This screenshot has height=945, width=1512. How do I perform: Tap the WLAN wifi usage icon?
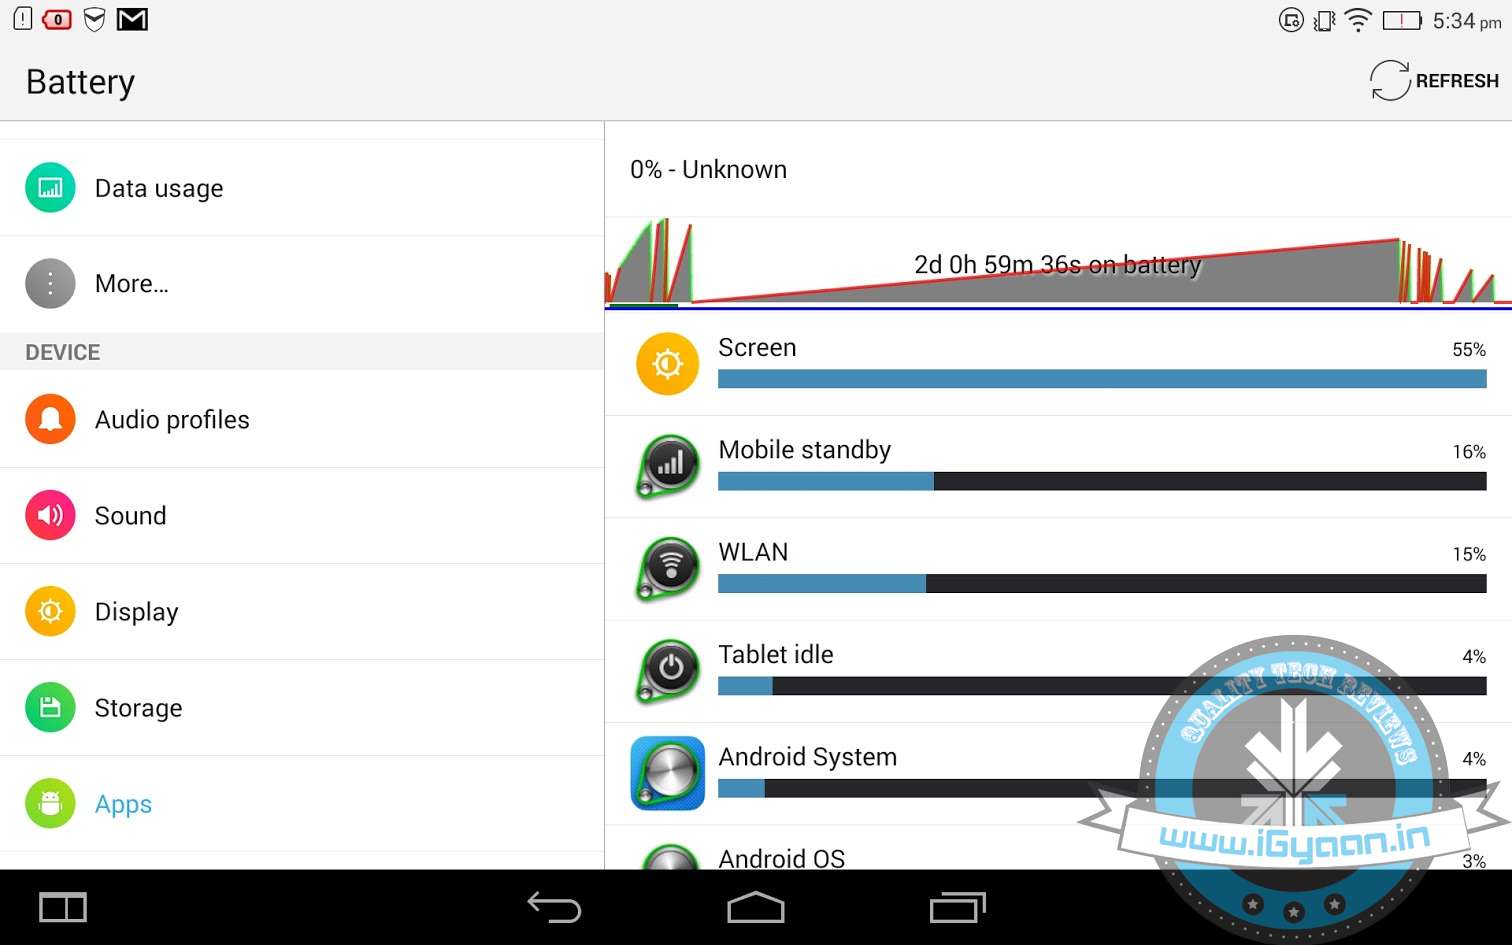pyautogui.click(x=668, y=568)
